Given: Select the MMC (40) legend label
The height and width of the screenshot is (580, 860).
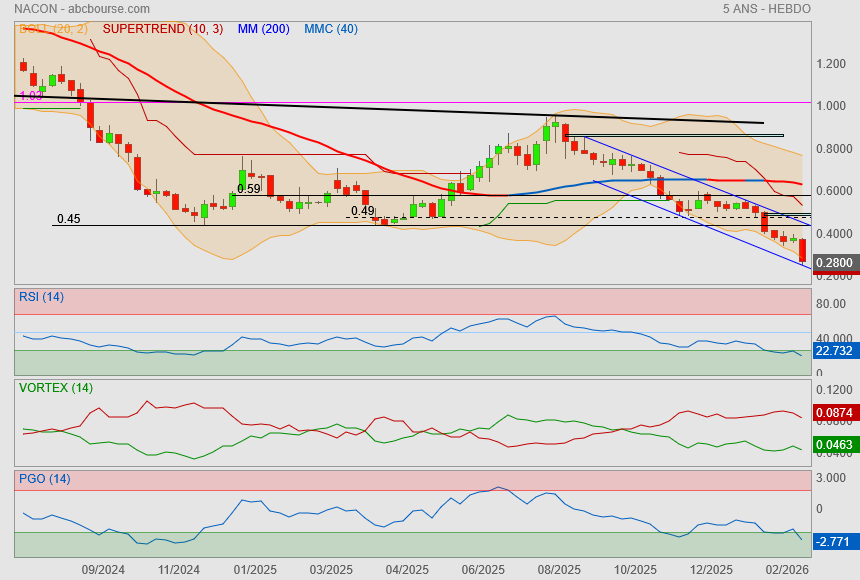Looking at the screenshot, I should click(330, 29).
